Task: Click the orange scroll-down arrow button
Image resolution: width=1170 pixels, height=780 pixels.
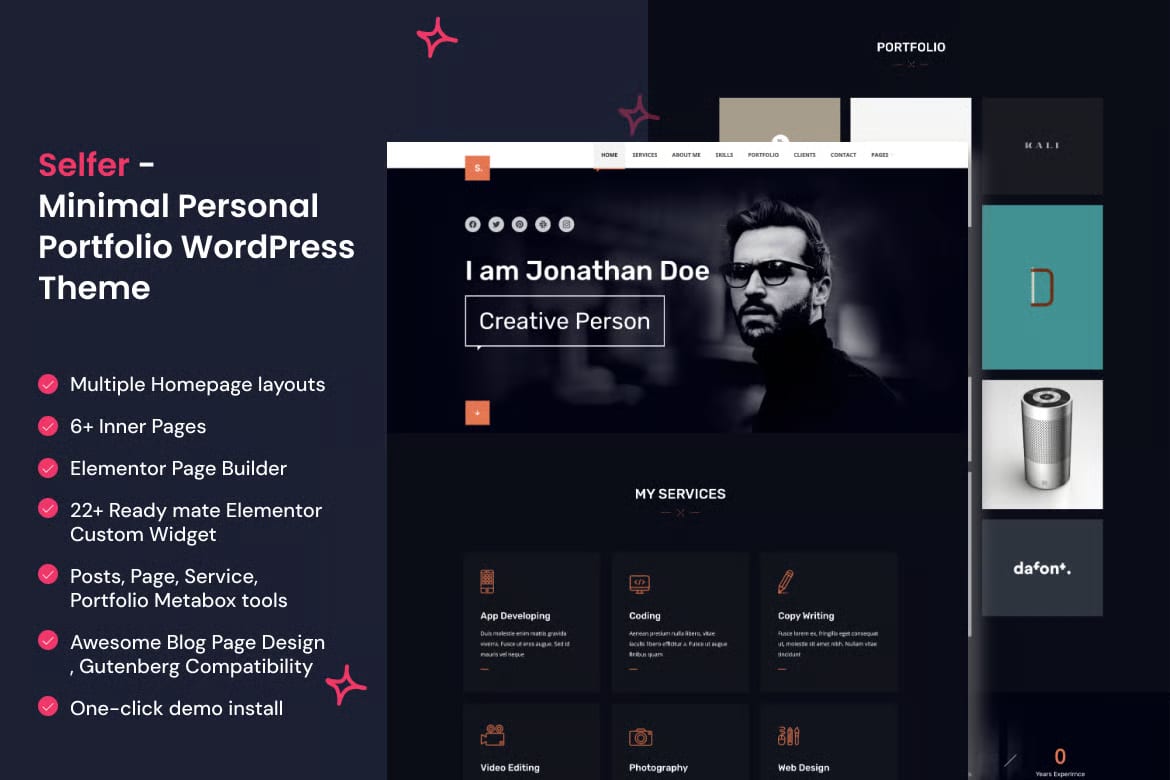Action: (478, 413)
